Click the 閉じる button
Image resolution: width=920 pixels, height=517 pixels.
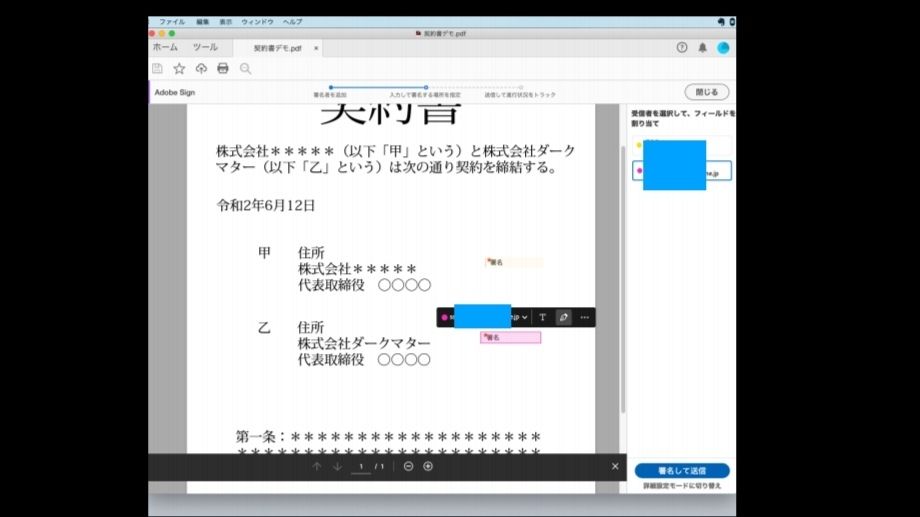pos(706,92)
